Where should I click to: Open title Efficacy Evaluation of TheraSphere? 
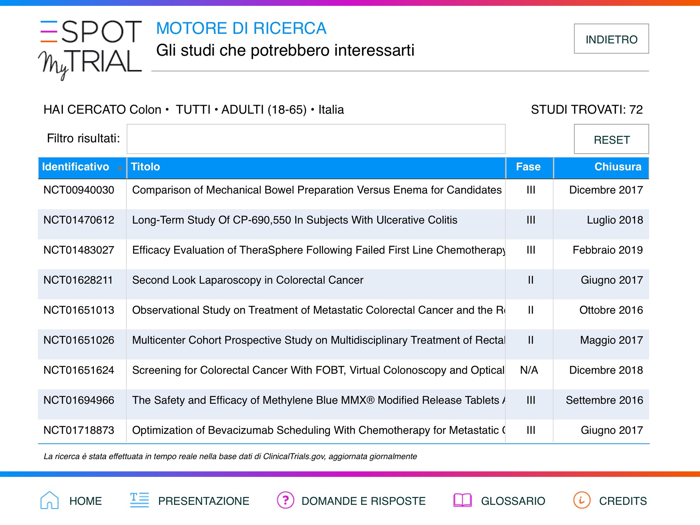coord(318,250)
